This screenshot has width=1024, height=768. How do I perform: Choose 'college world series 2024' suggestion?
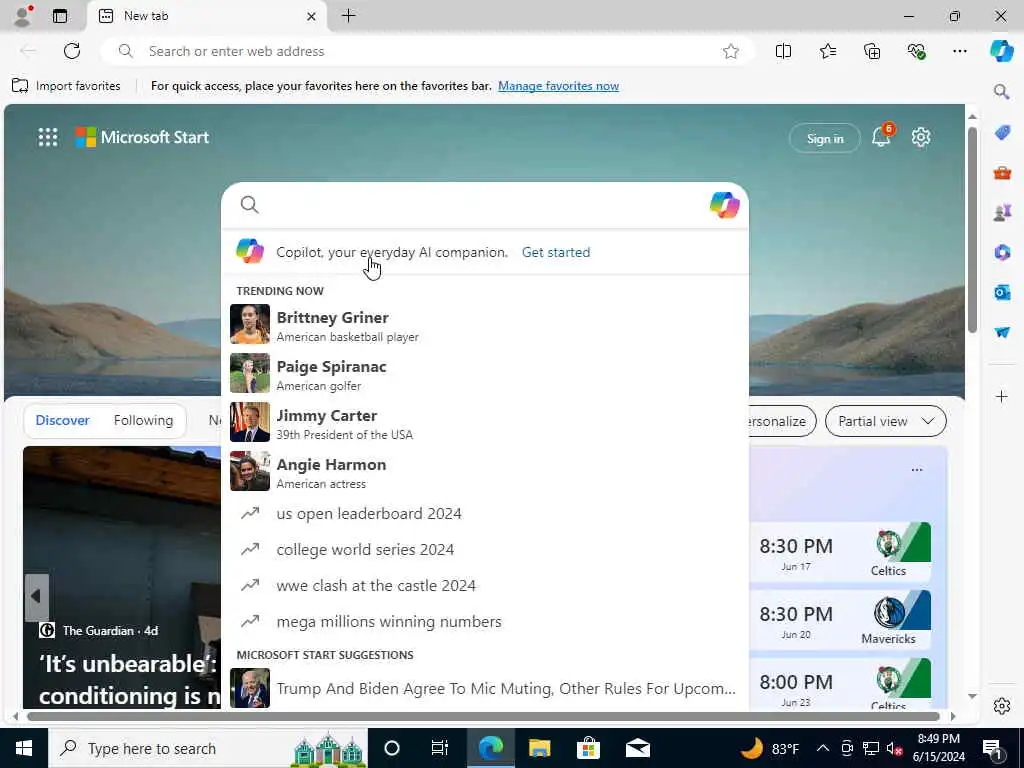tap(485, 549)
